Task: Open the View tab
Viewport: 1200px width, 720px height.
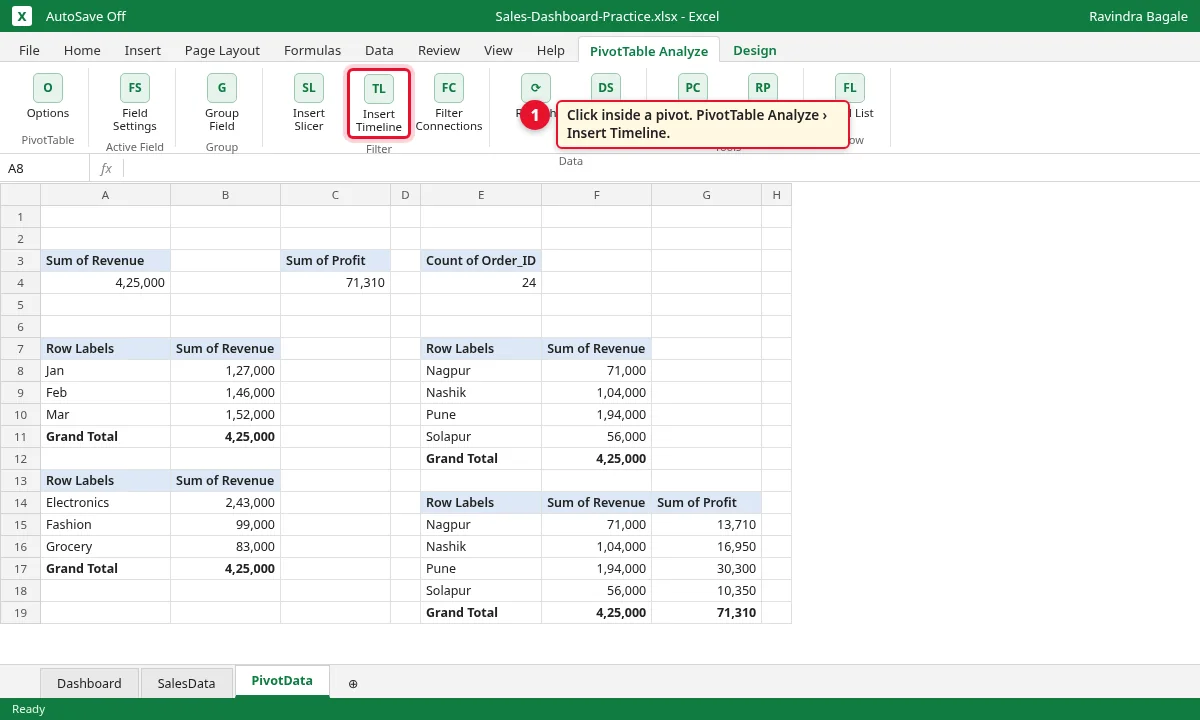Action: [498, 50]
